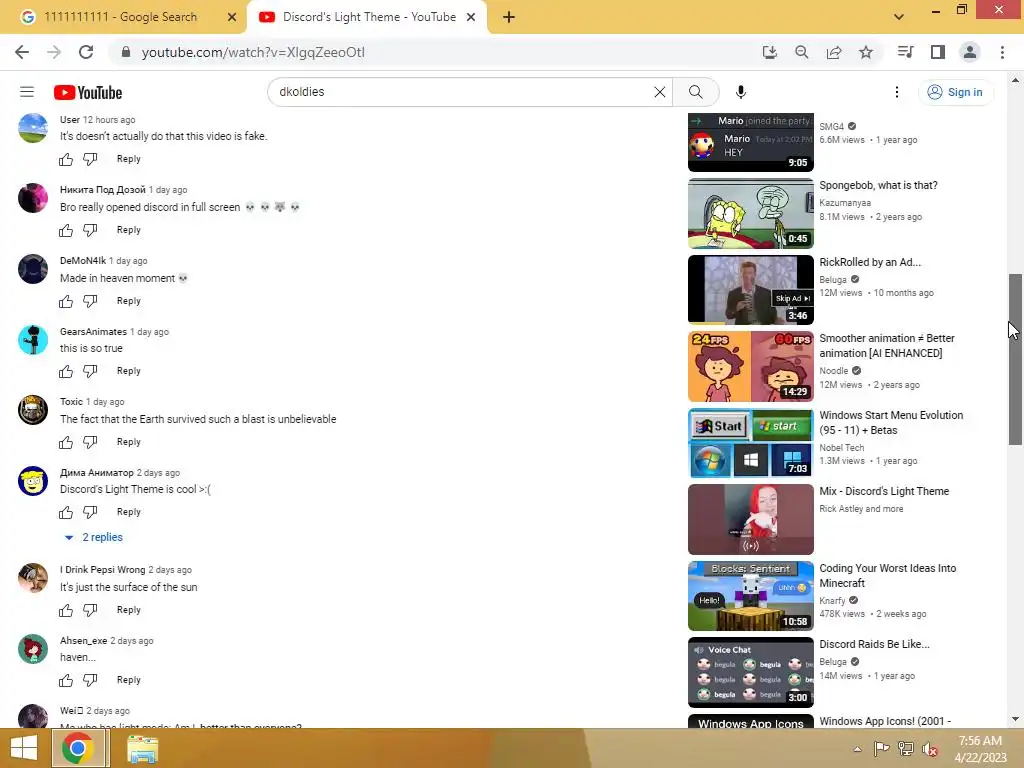Open a new browser tab
The image size is (1024, 768).
coord(509,18)
